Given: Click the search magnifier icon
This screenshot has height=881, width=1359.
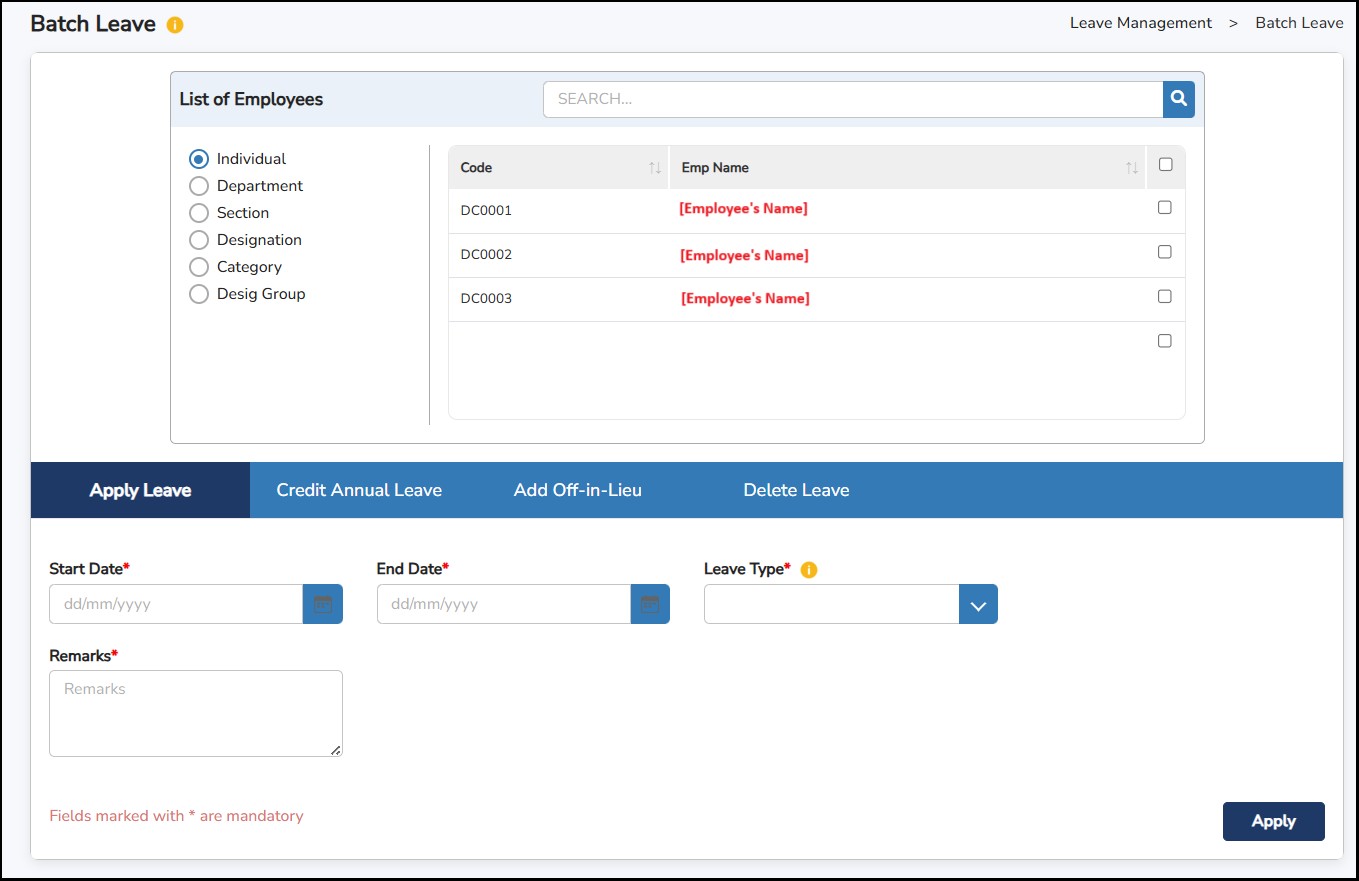Looking at the screenshot, I should 1177,99.
